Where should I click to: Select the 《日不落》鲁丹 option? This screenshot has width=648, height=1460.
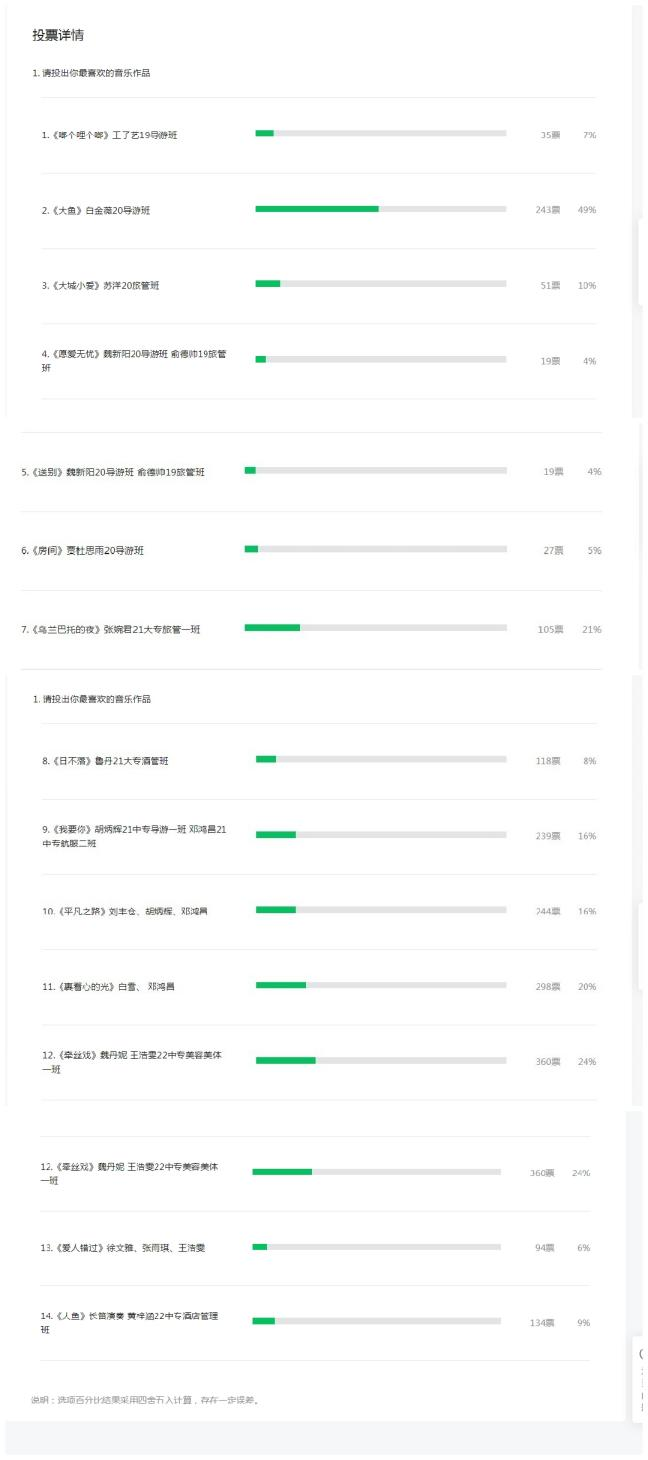pos(105,762)
